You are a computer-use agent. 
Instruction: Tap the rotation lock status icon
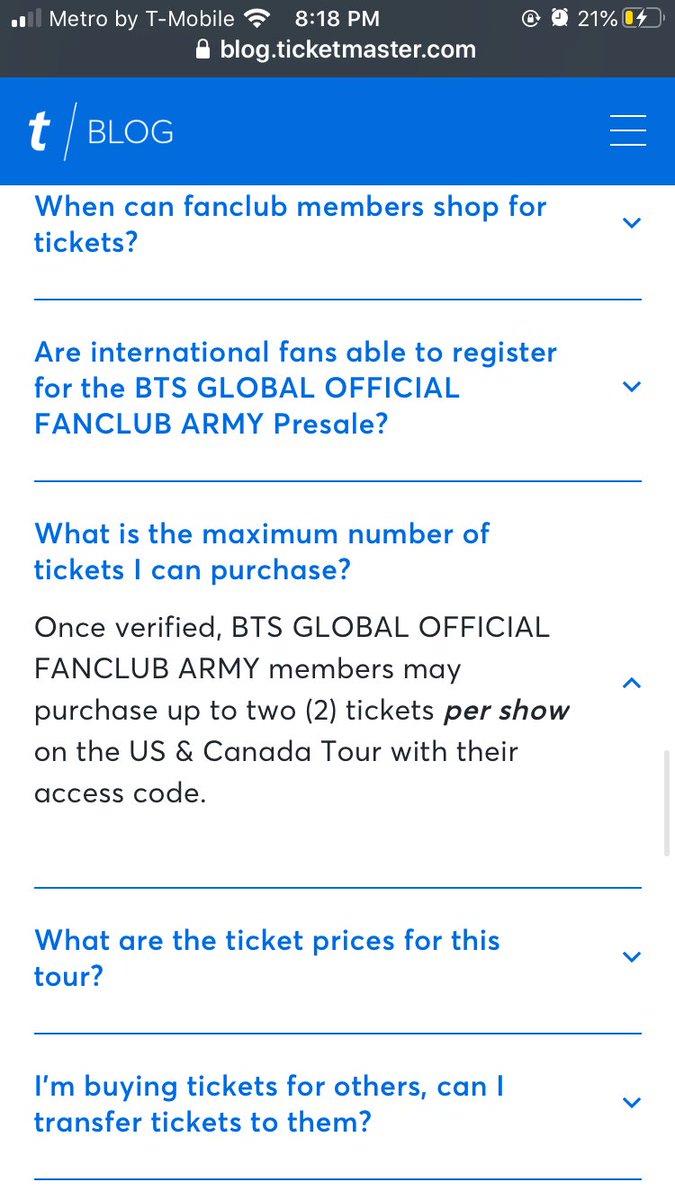point(531,18)
